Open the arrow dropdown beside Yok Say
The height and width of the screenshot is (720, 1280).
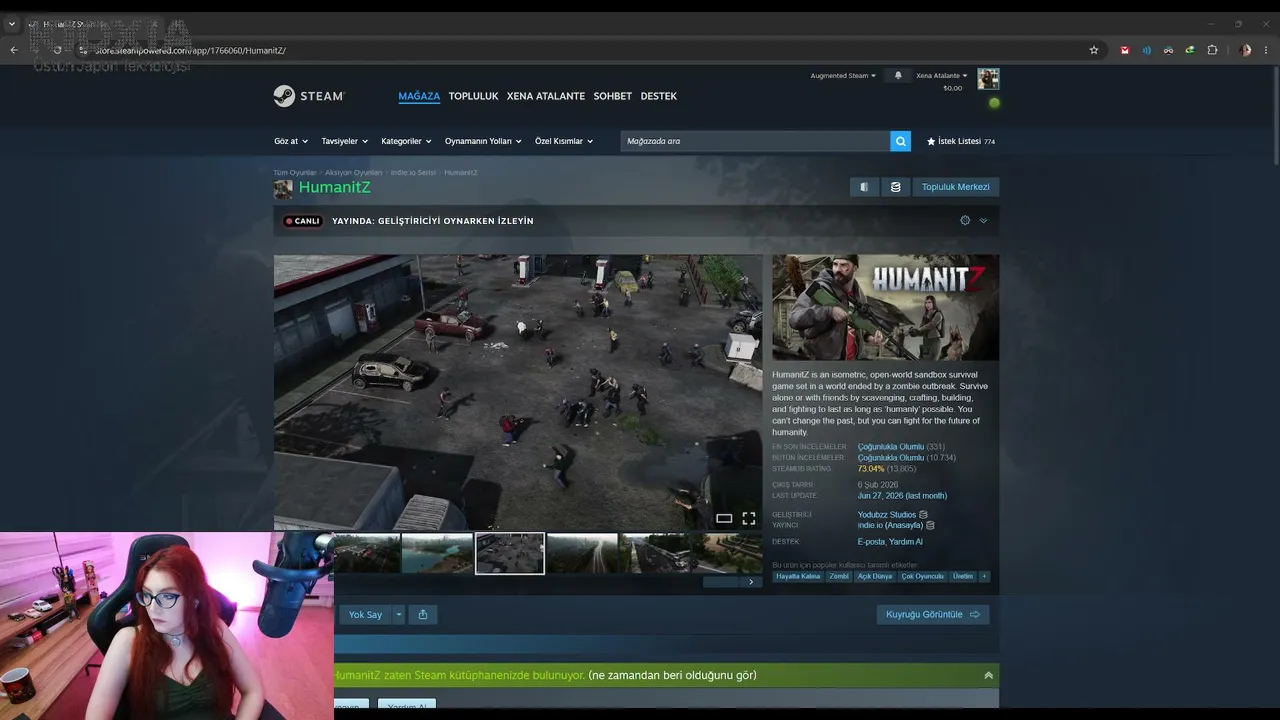point(399,614)
